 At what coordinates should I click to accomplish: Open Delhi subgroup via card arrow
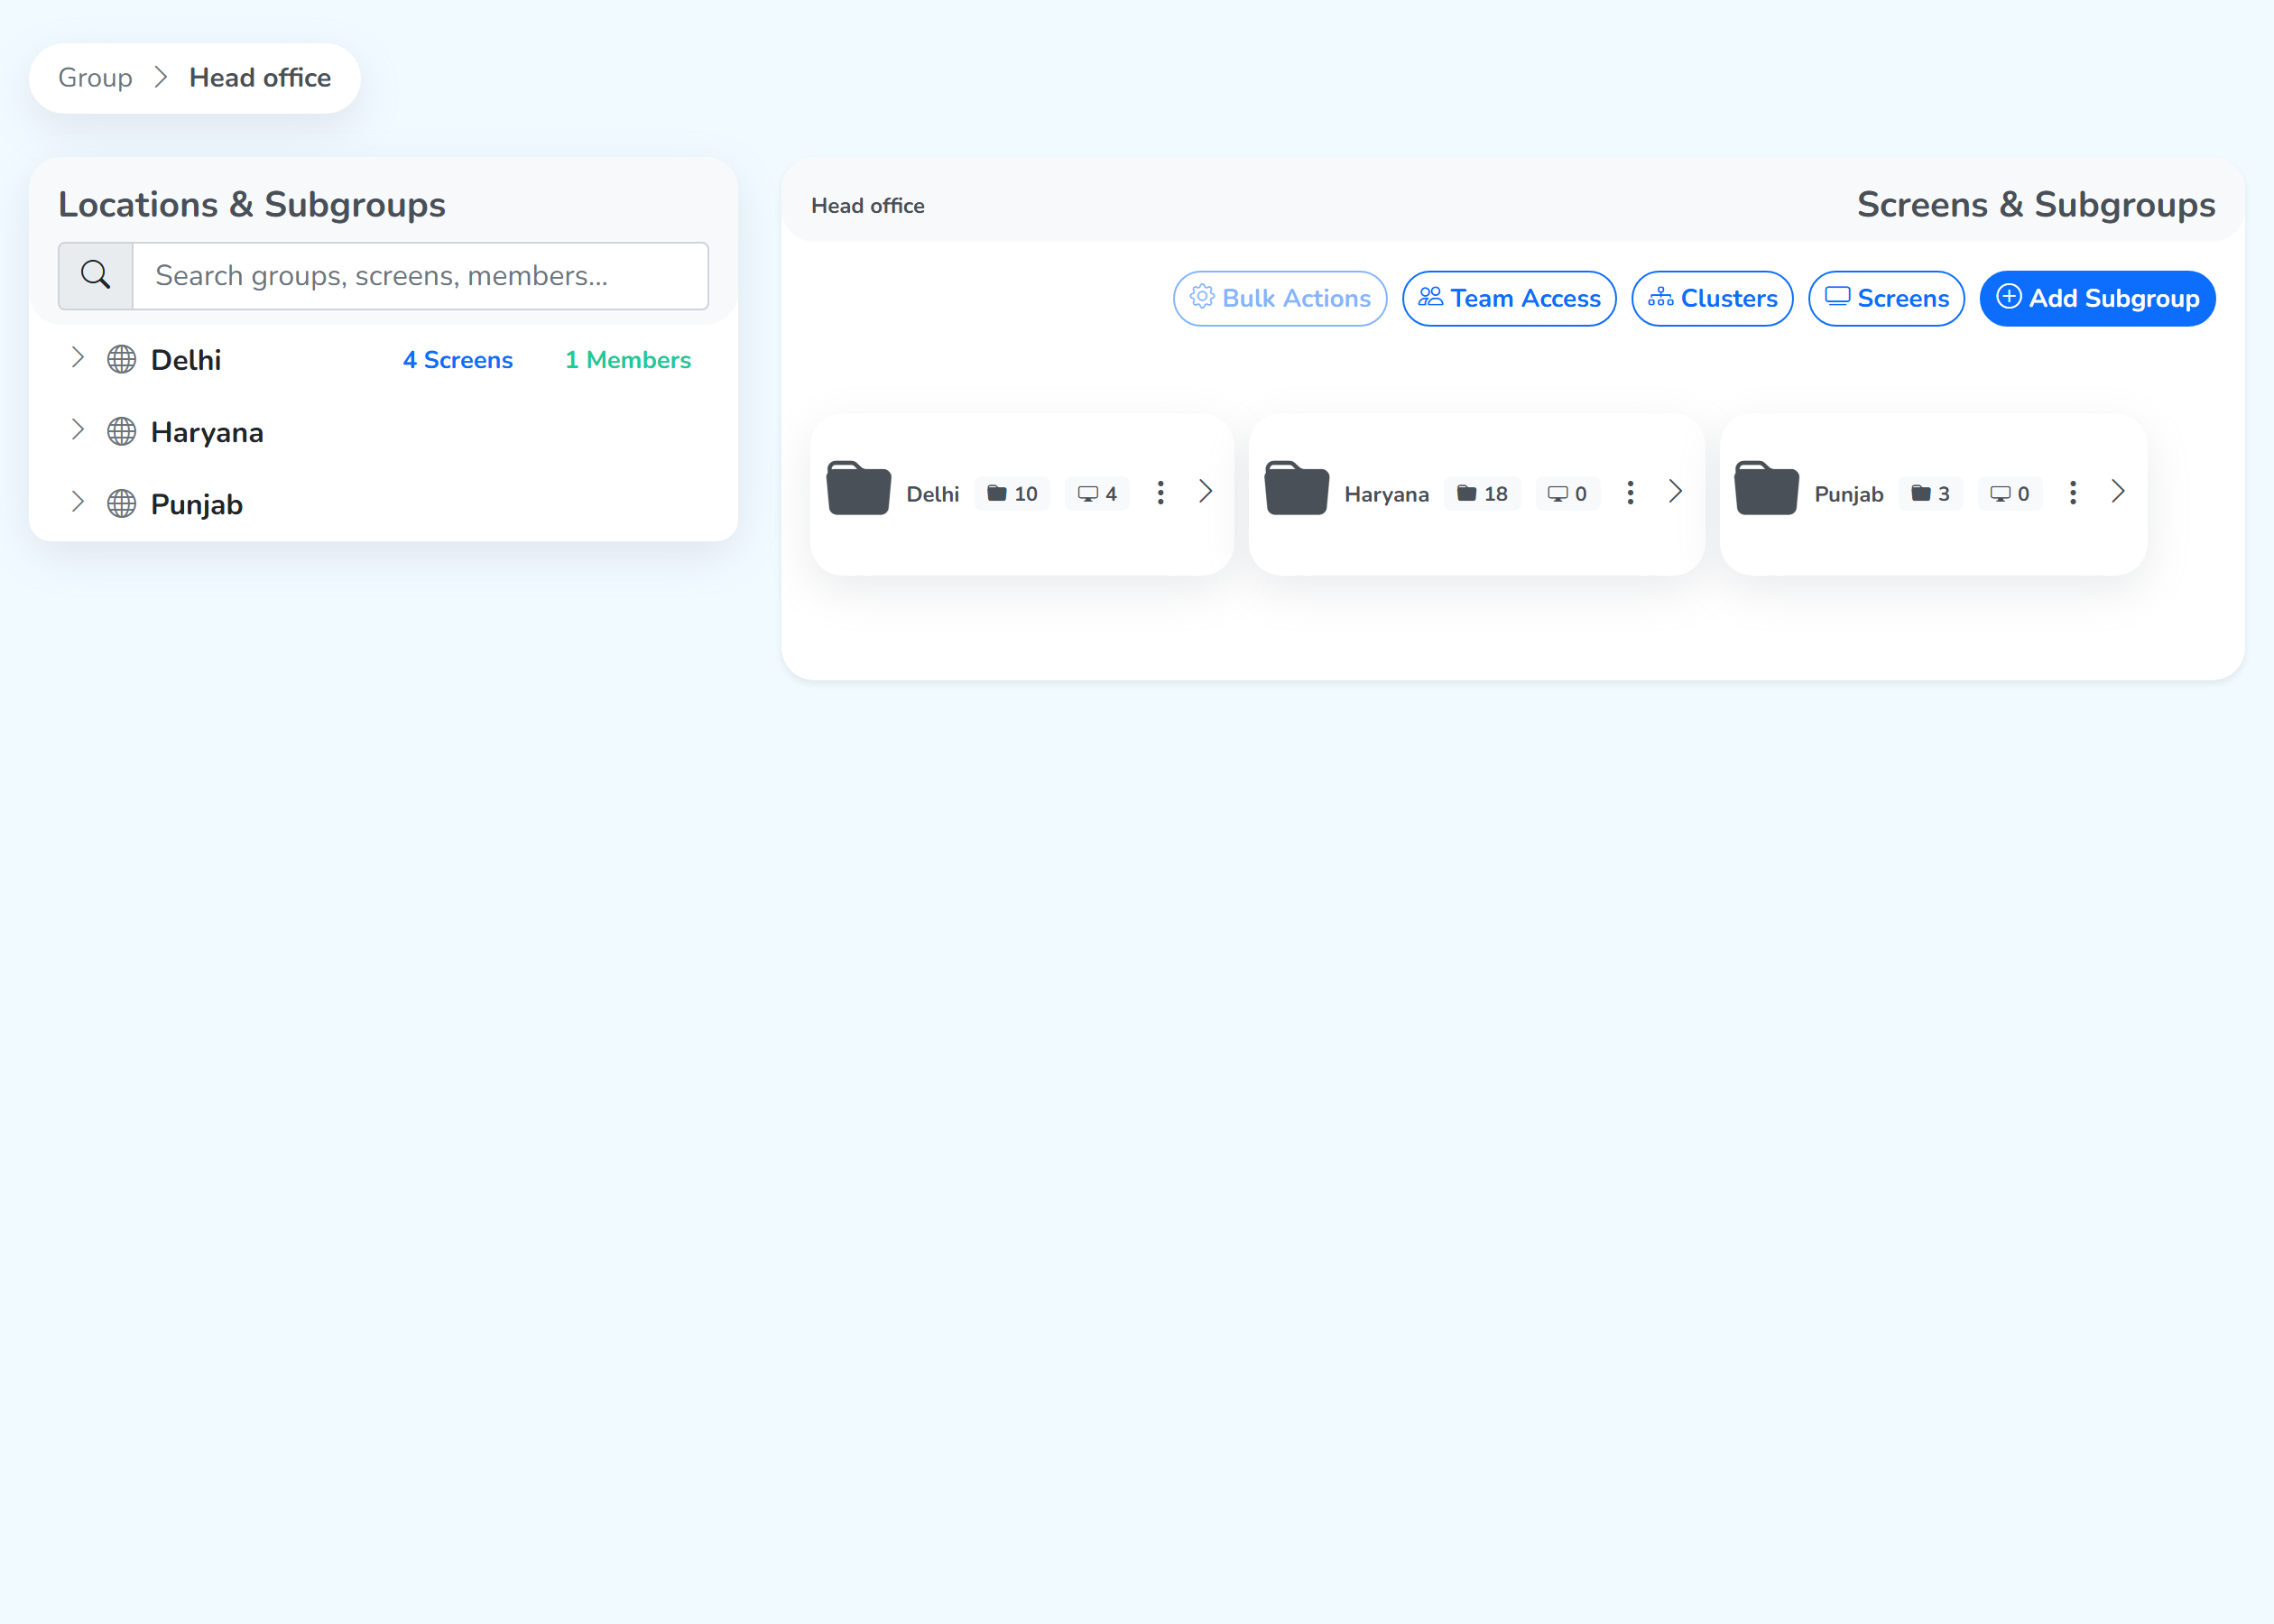1206,491
